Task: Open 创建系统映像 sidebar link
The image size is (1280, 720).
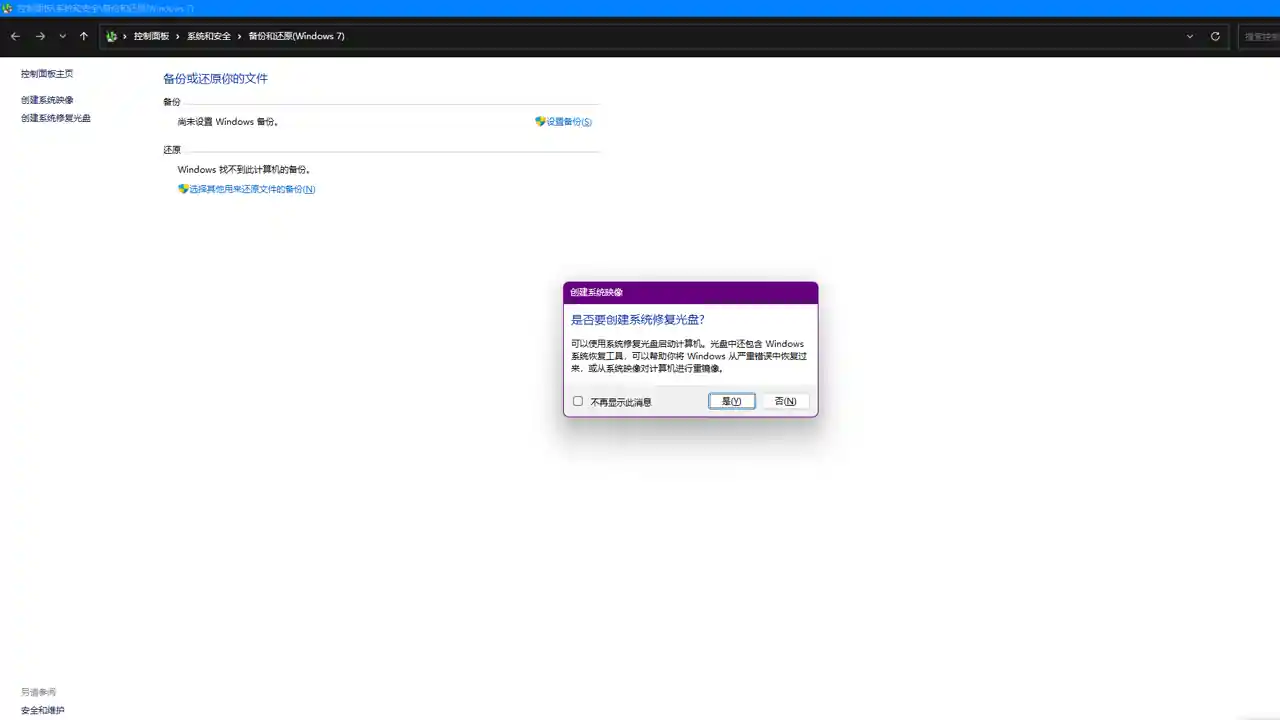Action: (x=47, y=100)
